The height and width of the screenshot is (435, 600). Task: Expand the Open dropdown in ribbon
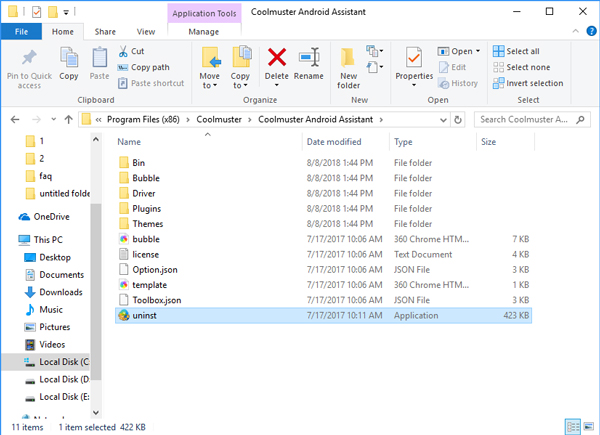477,51
